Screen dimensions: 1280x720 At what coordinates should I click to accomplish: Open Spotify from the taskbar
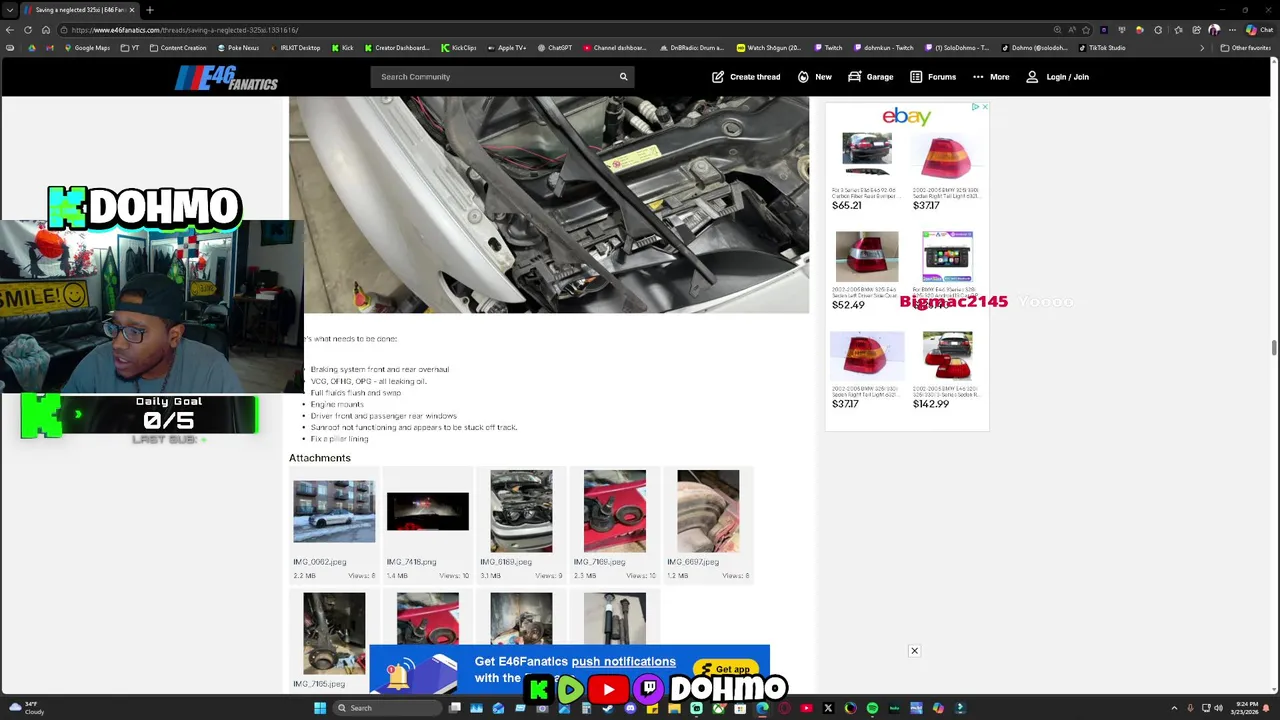point(872,708)
